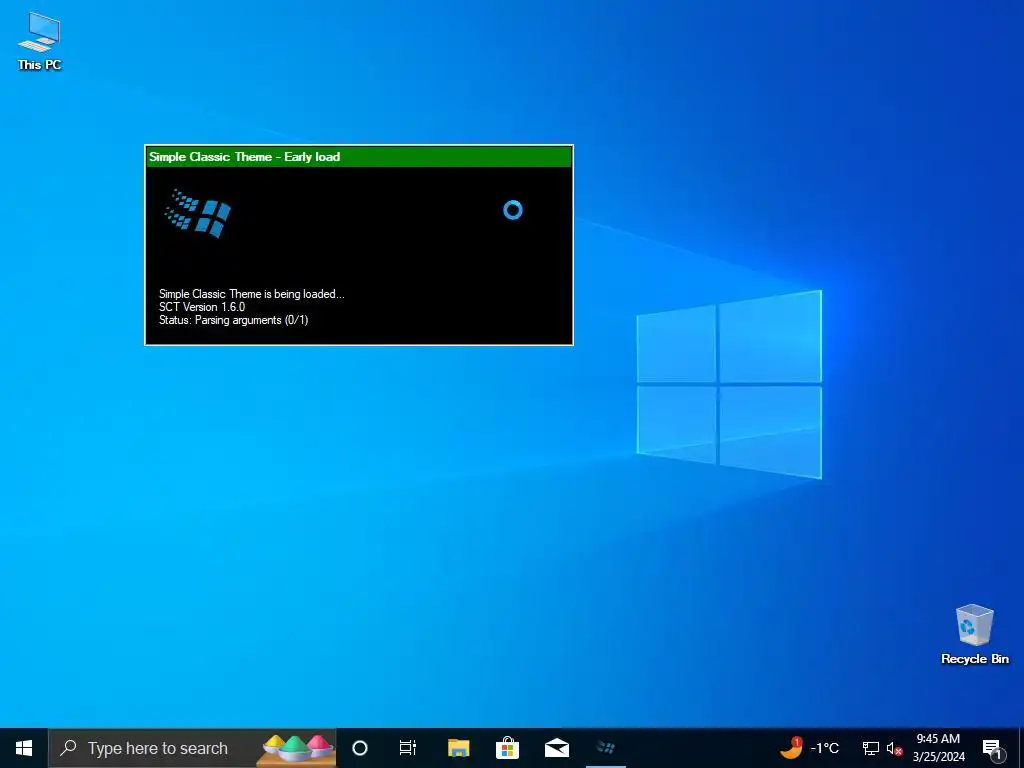Click 'Status: Parsing arguments (0/1)' text
1024x768 pixels.
[233, 320]
